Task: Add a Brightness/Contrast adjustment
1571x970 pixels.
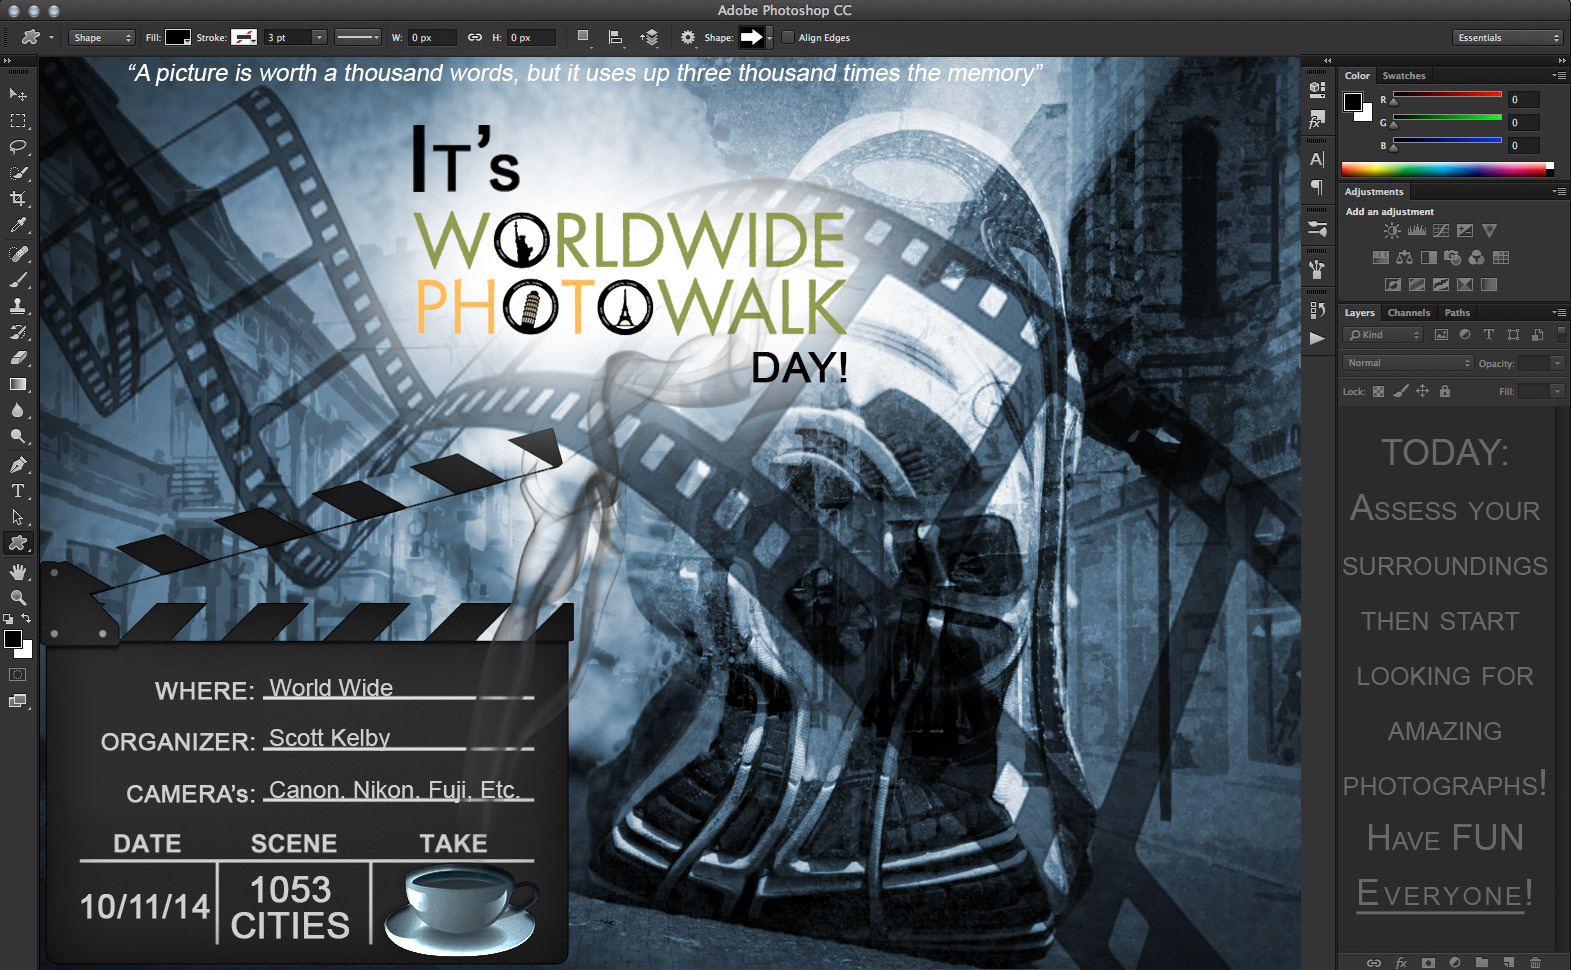Action: pyautogui.click(x=1392, y=231)
